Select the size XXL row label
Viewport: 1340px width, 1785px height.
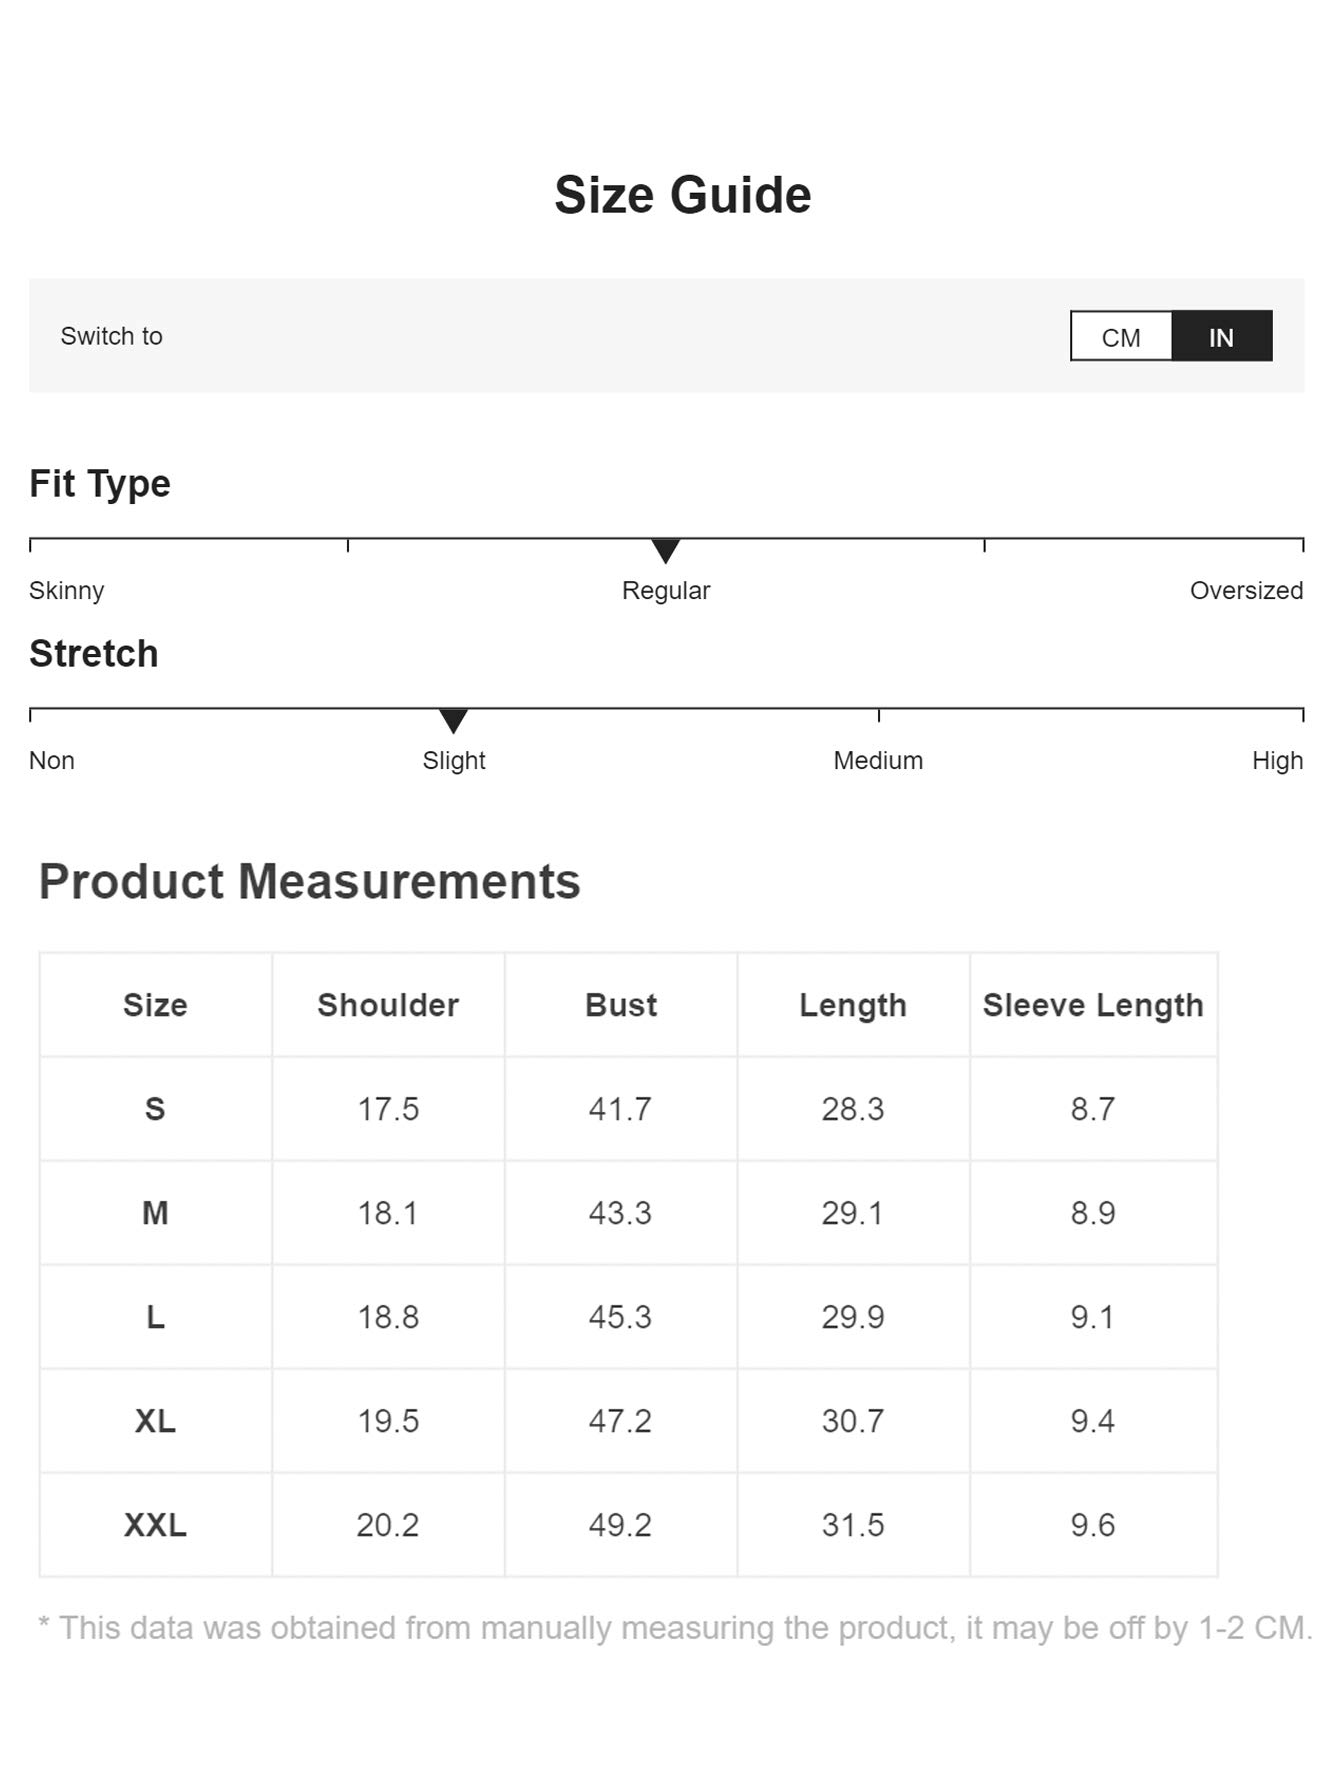[155, 1525]
